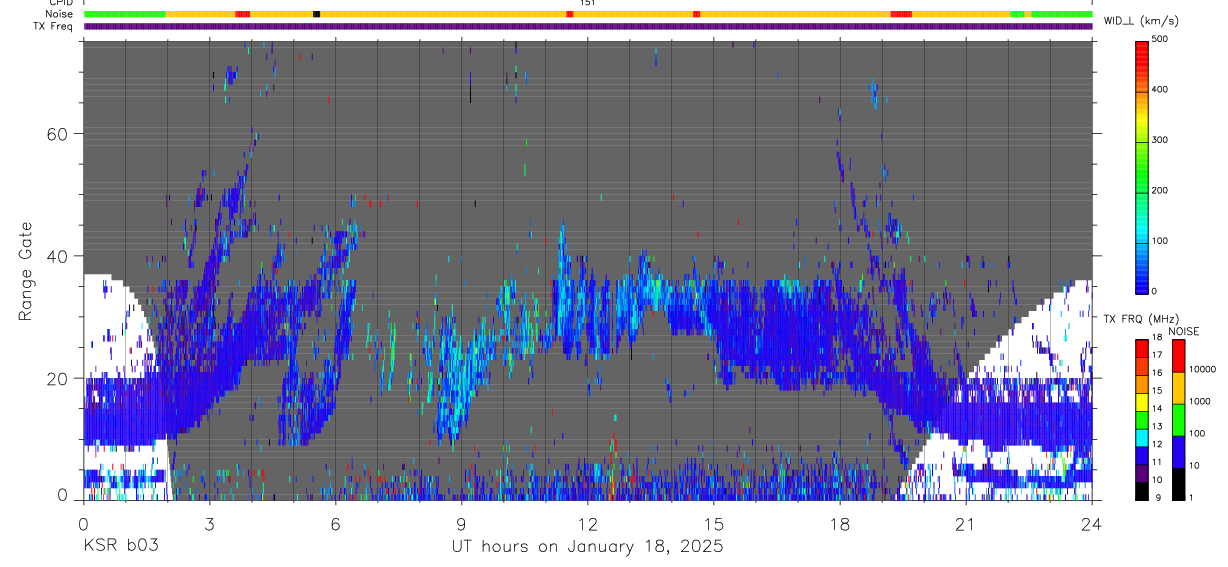Click 'UT hours on January 18, 2025' axis title
Viewport: 1228px width, 567px height.
click(x=587, y=547)
